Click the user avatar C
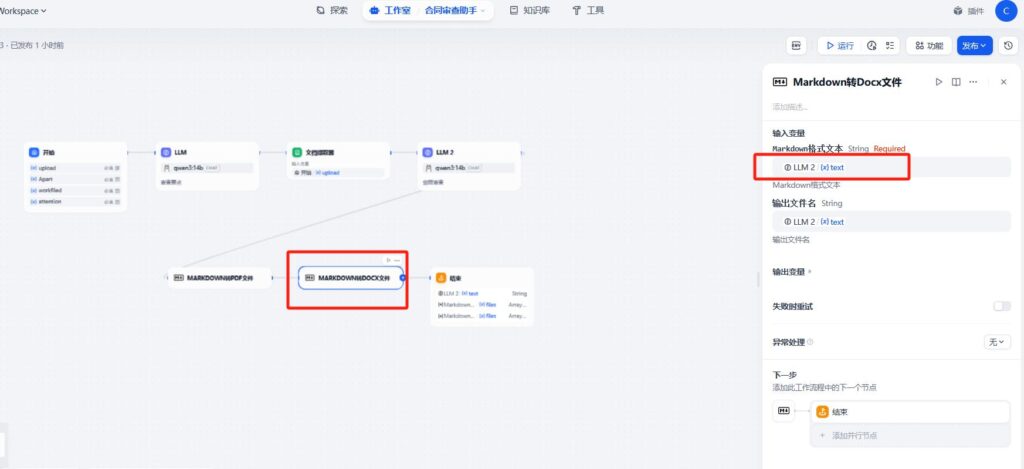This screenshot has width=1024, height=469. coord(1005,11)
